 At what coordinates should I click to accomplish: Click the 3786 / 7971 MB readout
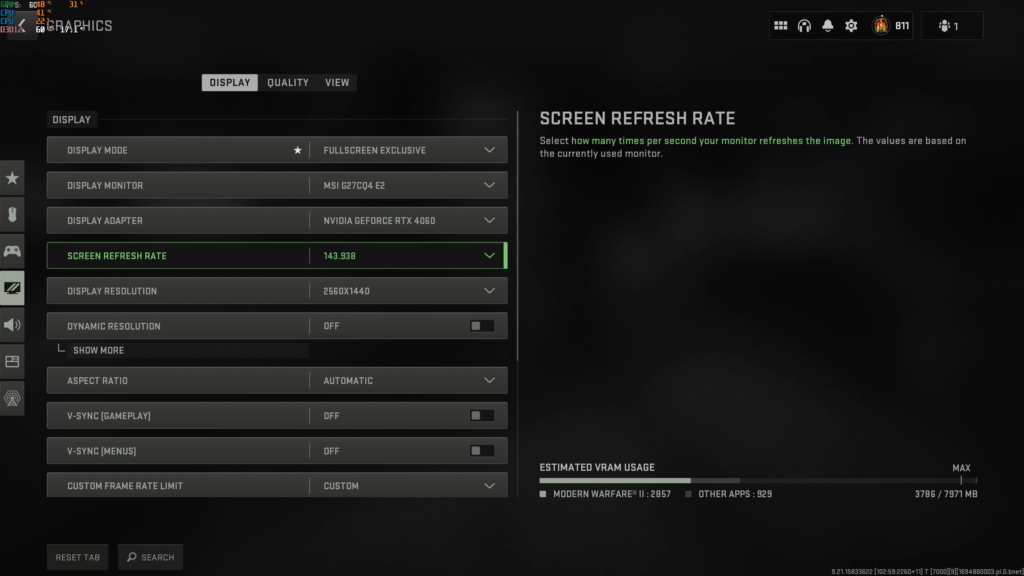click(x=946, y=494)
